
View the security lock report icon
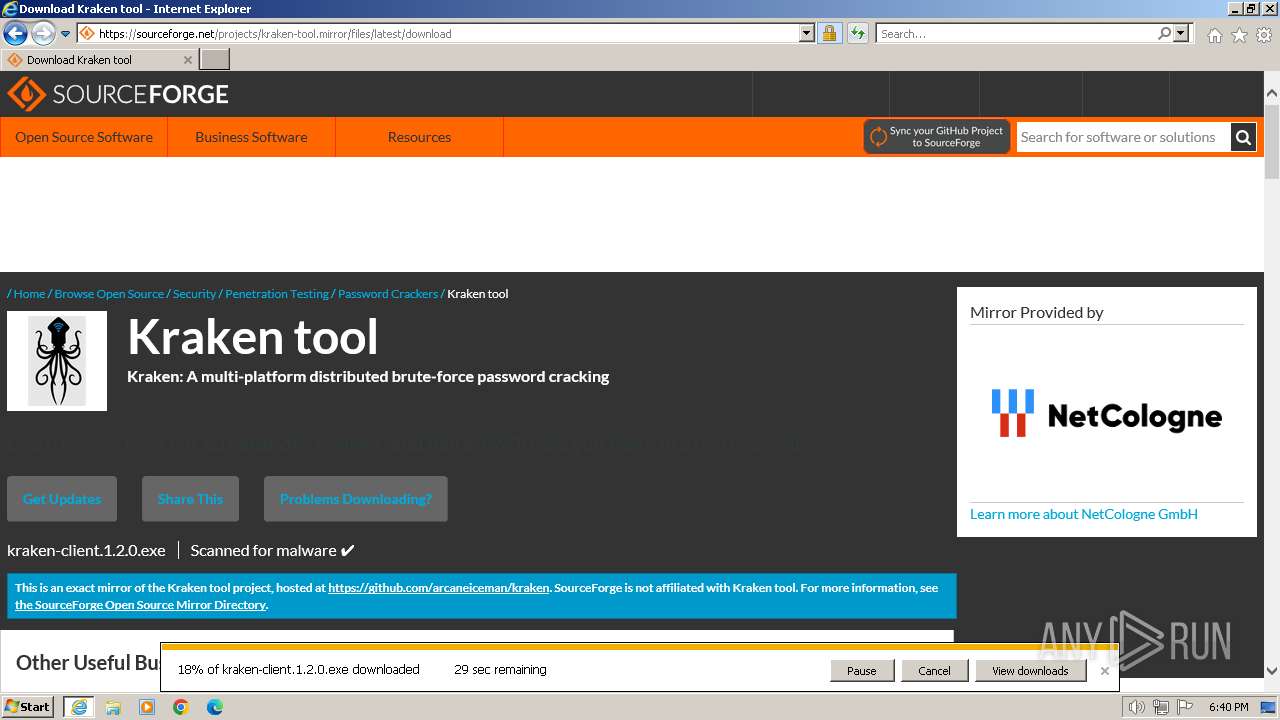[x=829, y=33]
